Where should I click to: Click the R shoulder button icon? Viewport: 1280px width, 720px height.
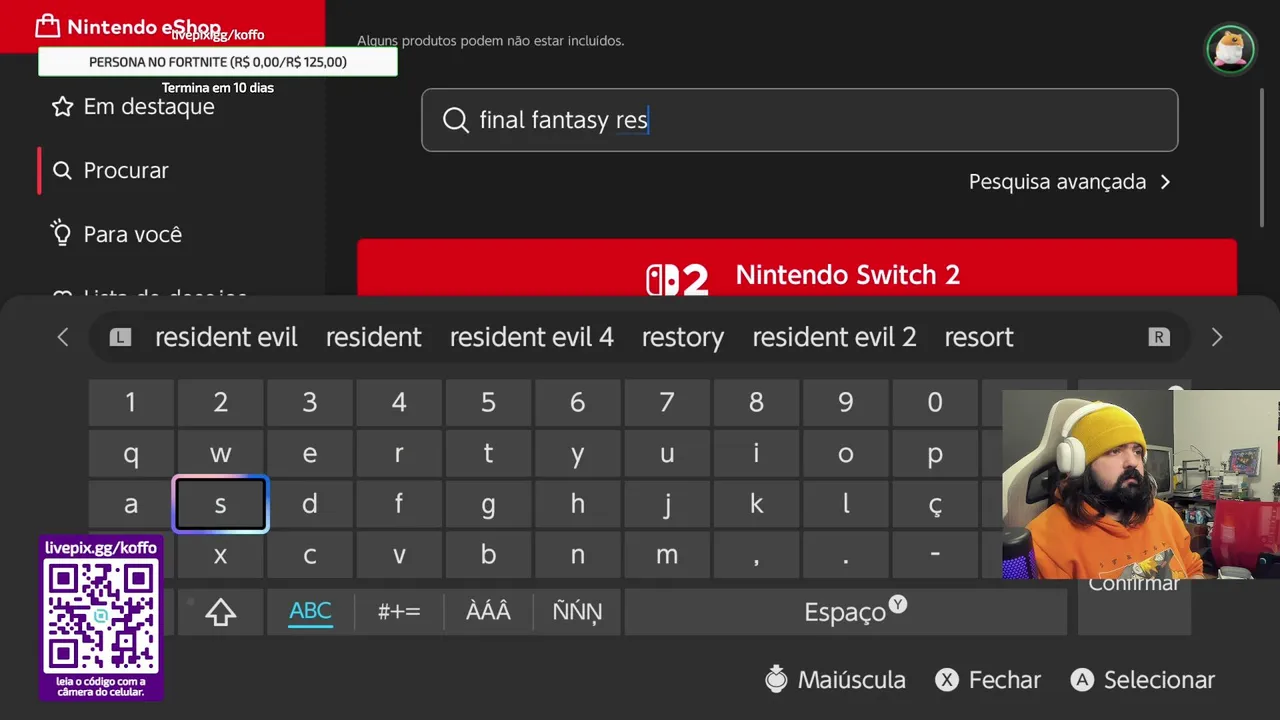tap(1159, 337)
